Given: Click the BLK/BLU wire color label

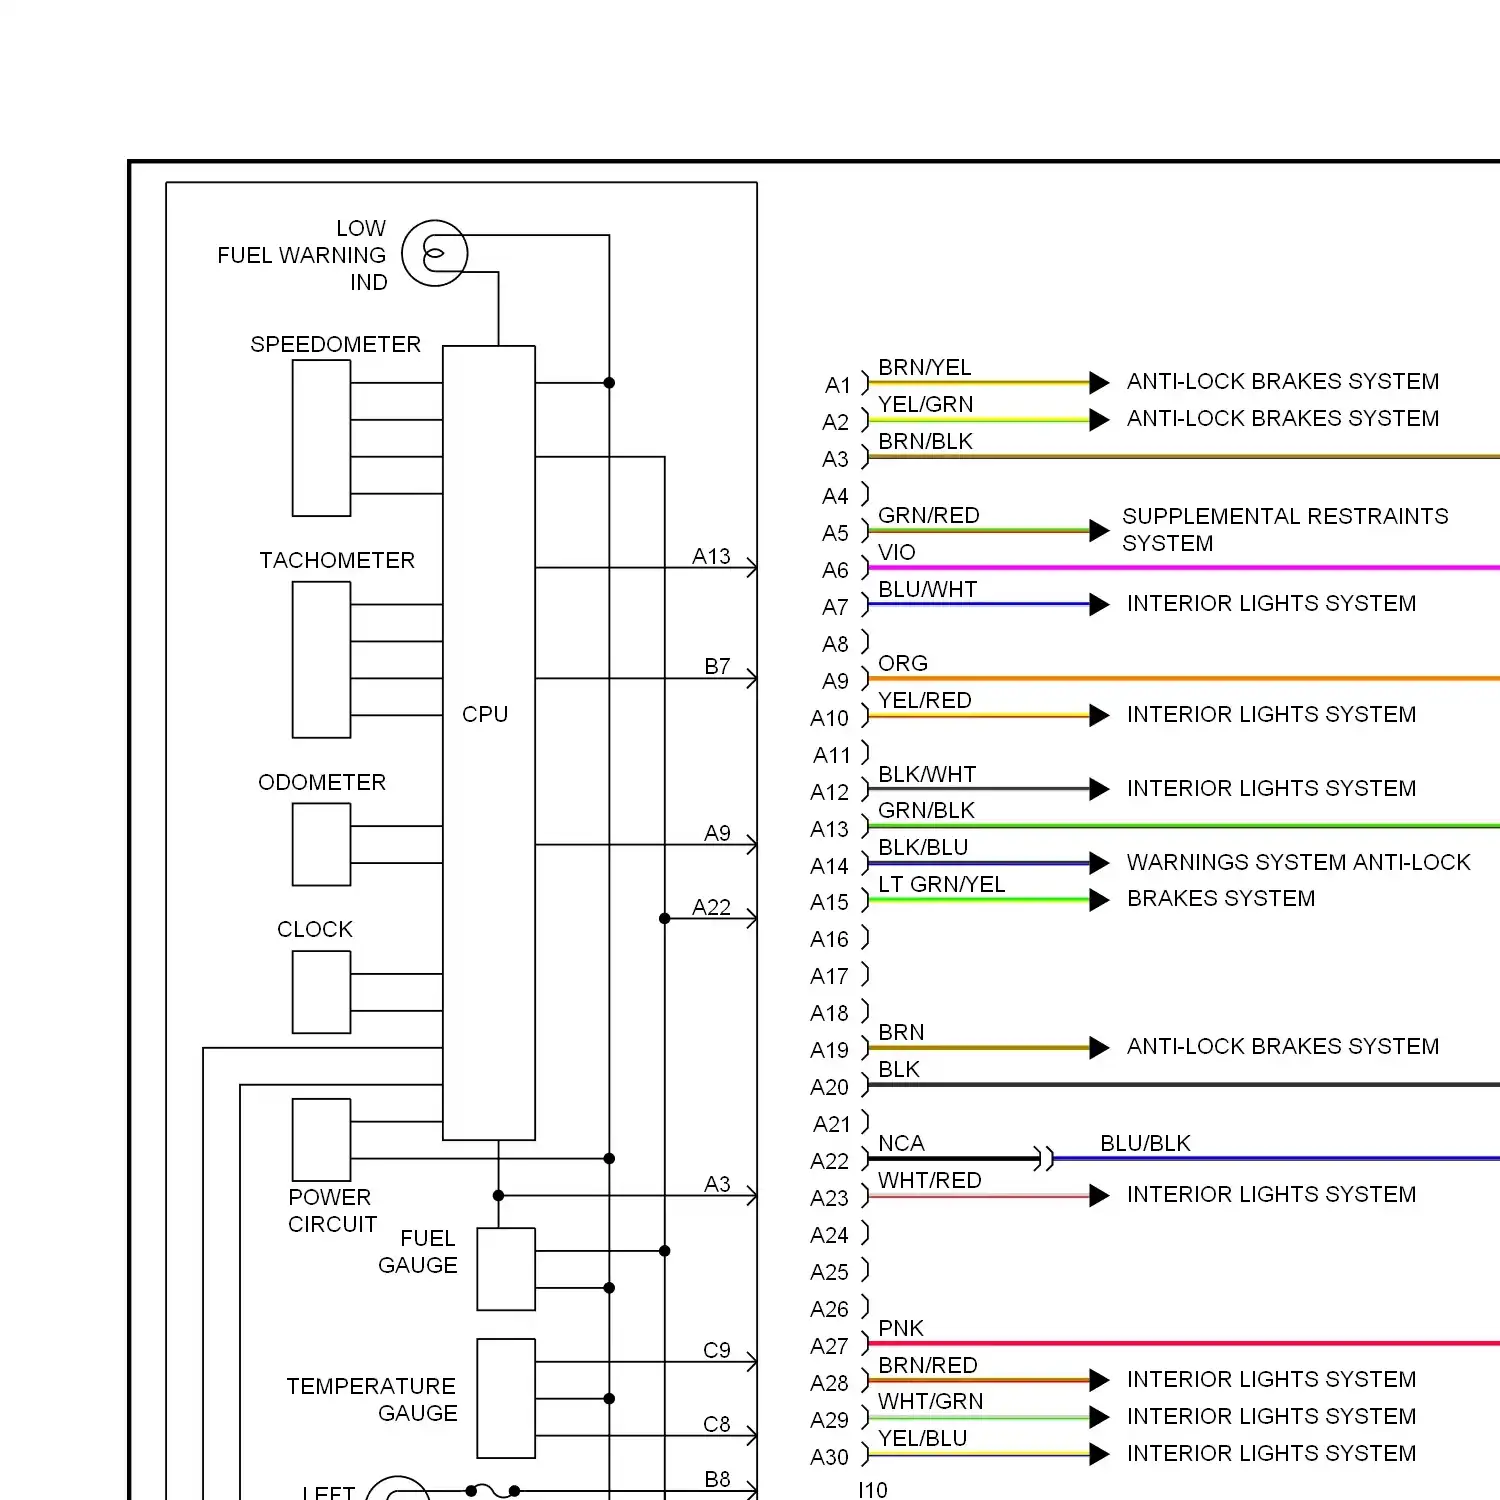Looking at the screenshot, I should 923,847.
